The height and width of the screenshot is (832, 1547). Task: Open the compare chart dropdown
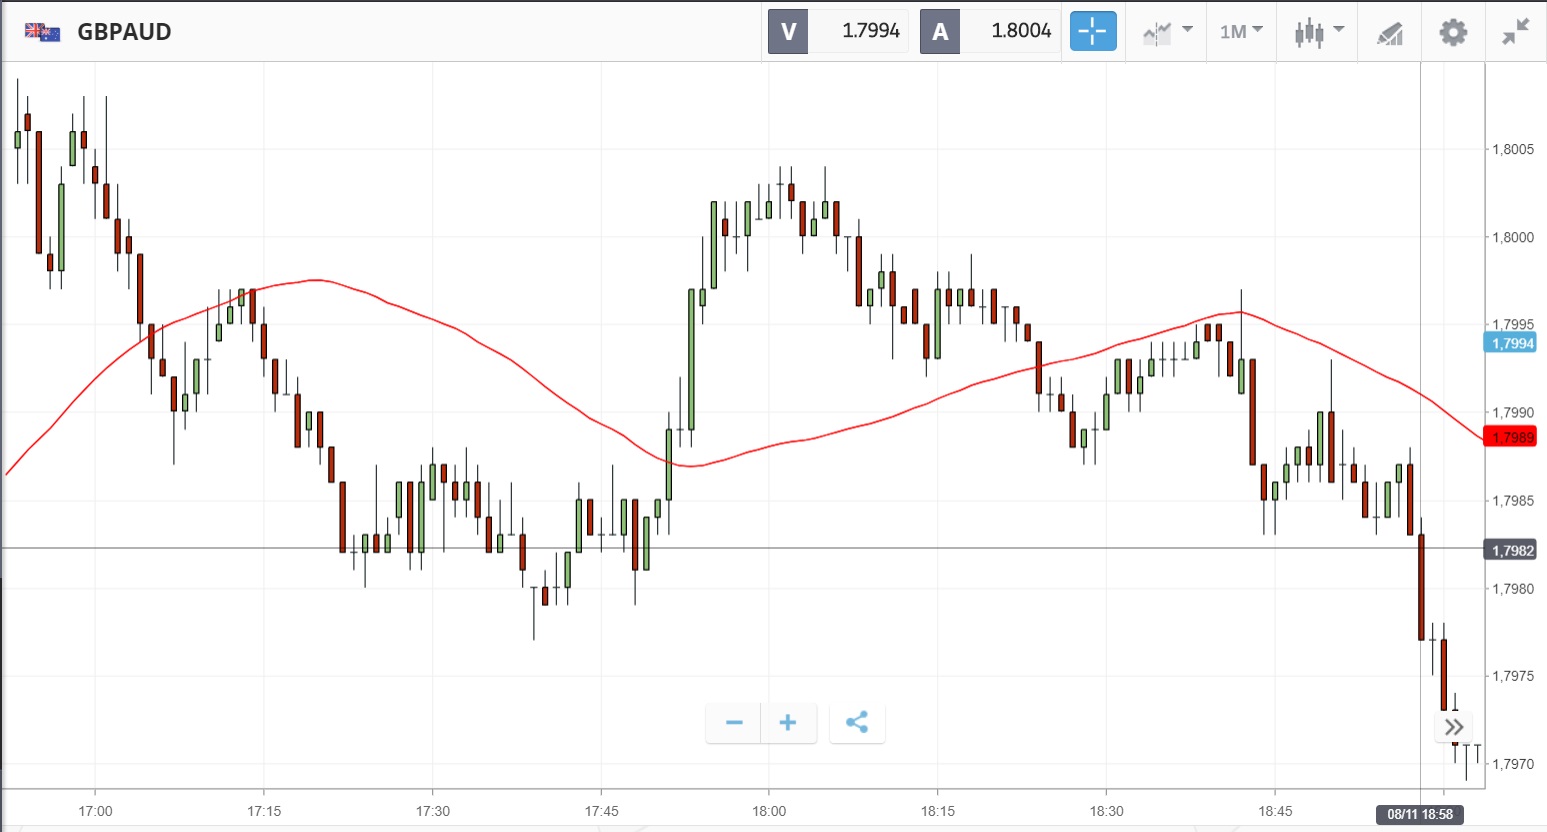click(x=1166, y=32)
